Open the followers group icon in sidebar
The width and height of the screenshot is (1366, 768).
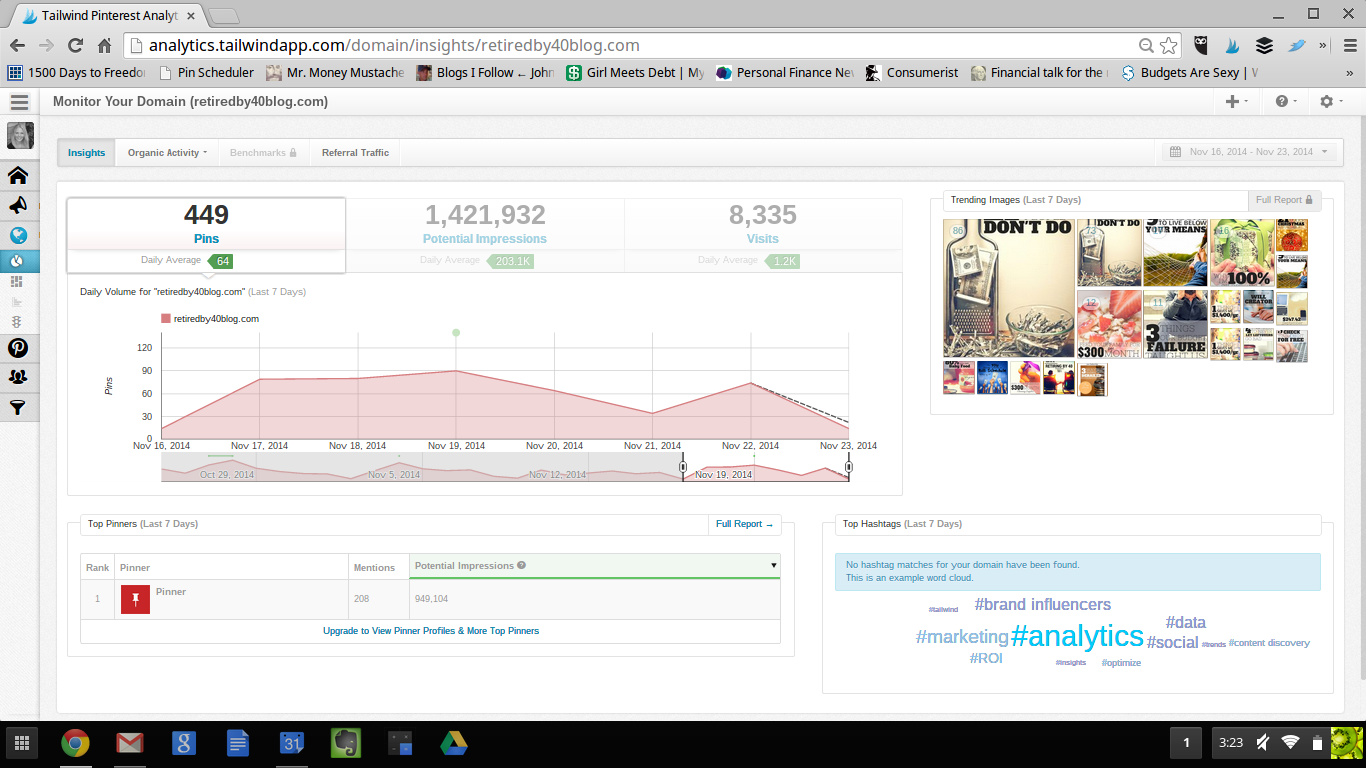tap(18, 377)
